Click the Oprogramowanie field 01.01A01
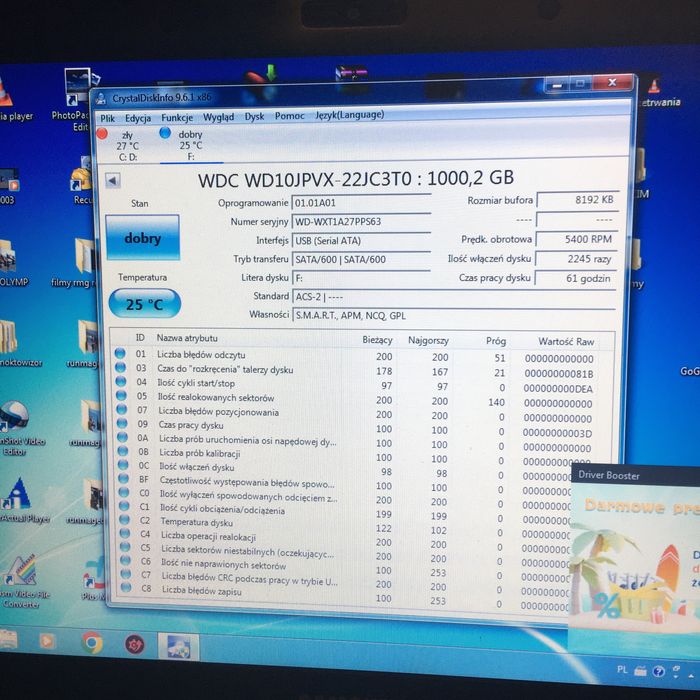The width and height of the screenshot is (700, 700). coord(361,203)
